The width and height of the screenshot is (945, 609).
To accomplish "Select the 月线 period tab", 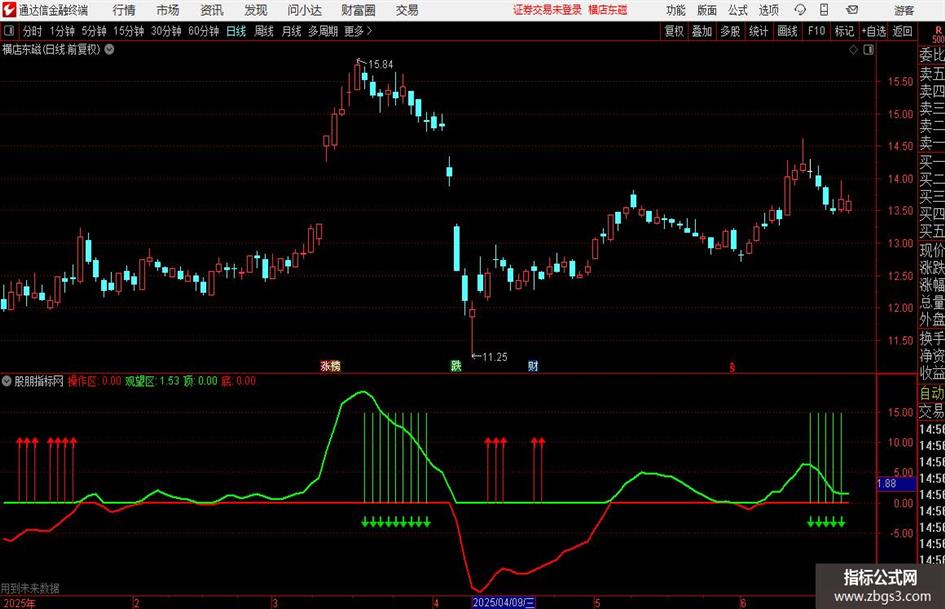I will (292, 31).
